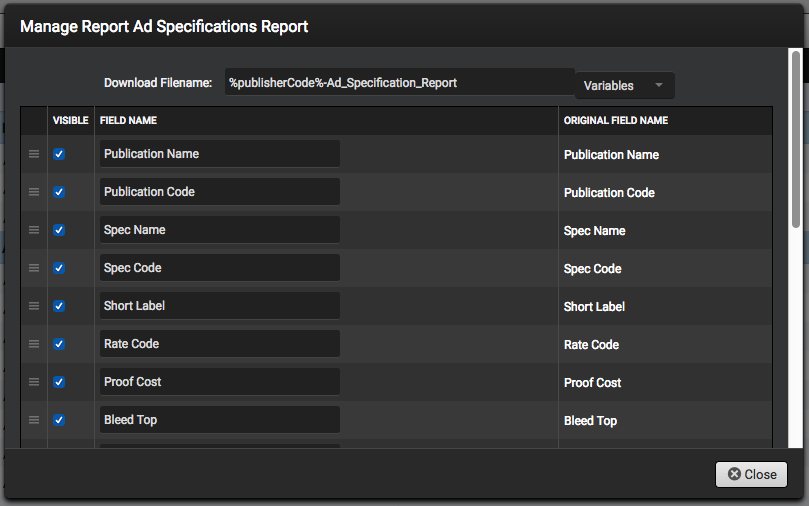Click the drag handle beside Publication Code
The height and width of the screenshot is (506, 809).
(34, 192)
